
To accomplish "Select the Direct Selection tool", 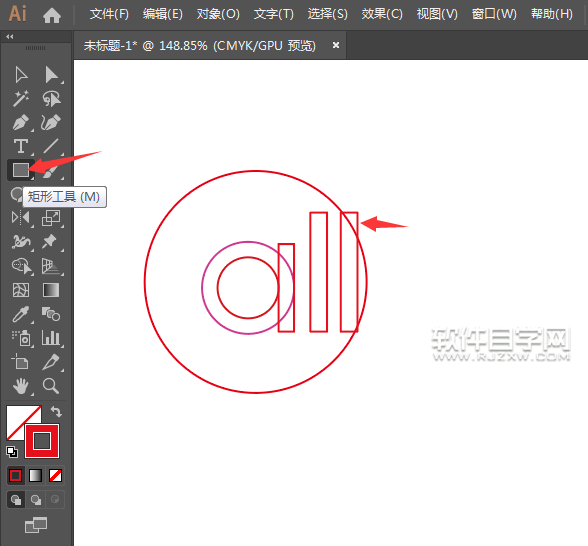I will click(x=51, y=75).
